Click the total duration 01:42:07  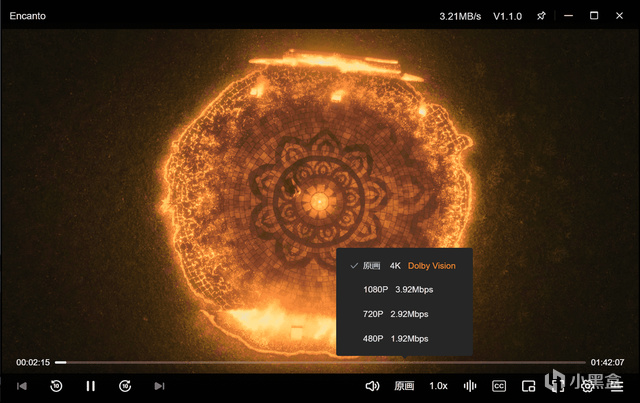(x=607, y=362)
